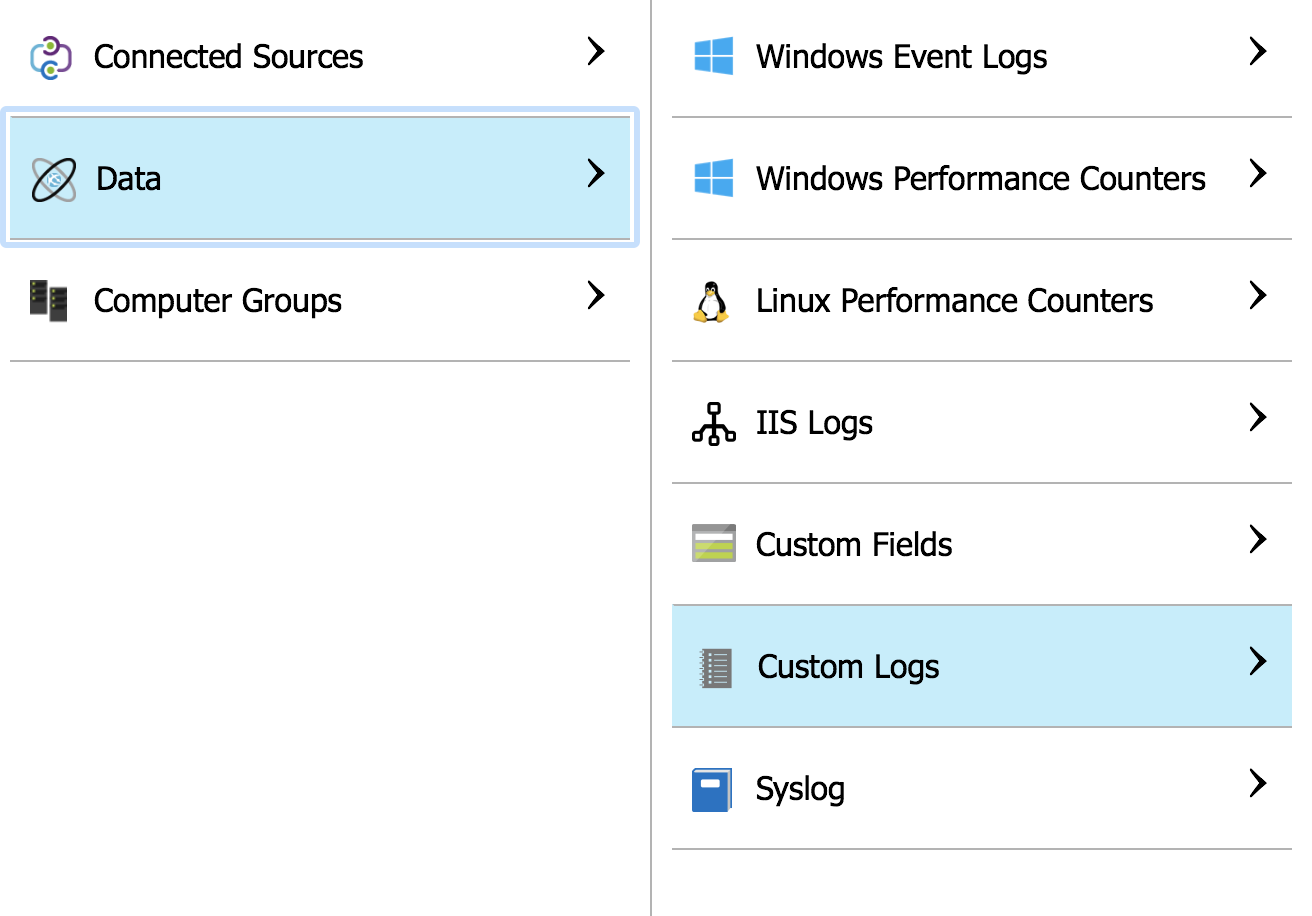The image size is (1312, 916).
Task: Open Windows Performance Counters settings
Action: pos(980,178)
